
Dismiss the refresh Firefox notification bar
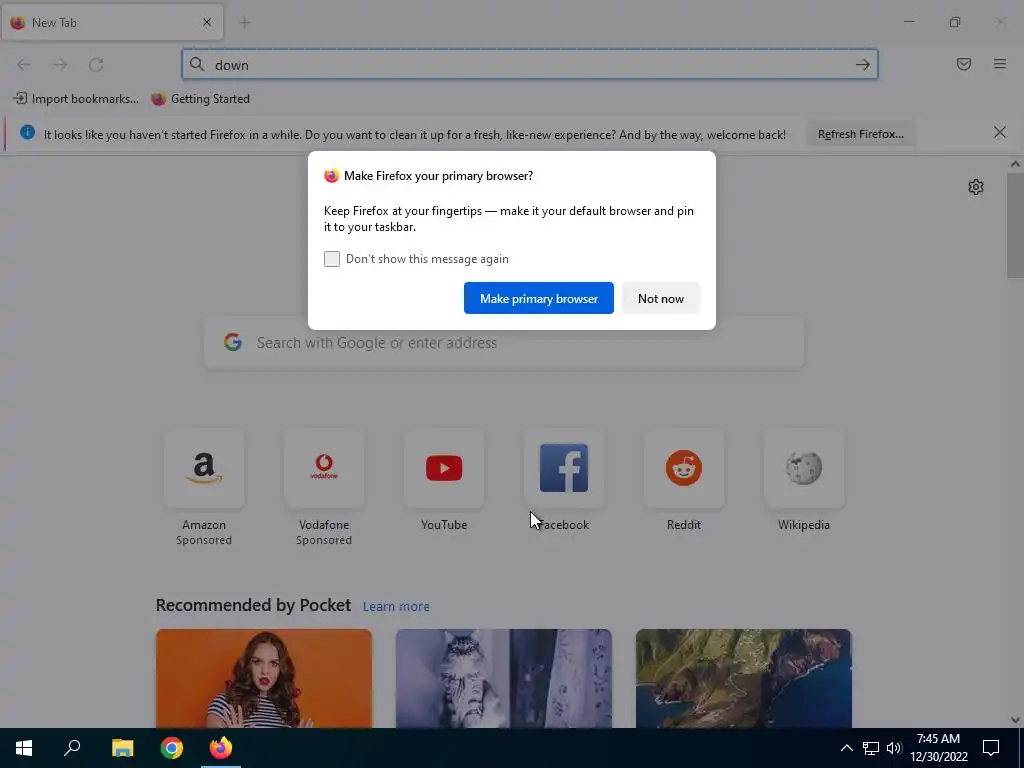point(1000,133)
